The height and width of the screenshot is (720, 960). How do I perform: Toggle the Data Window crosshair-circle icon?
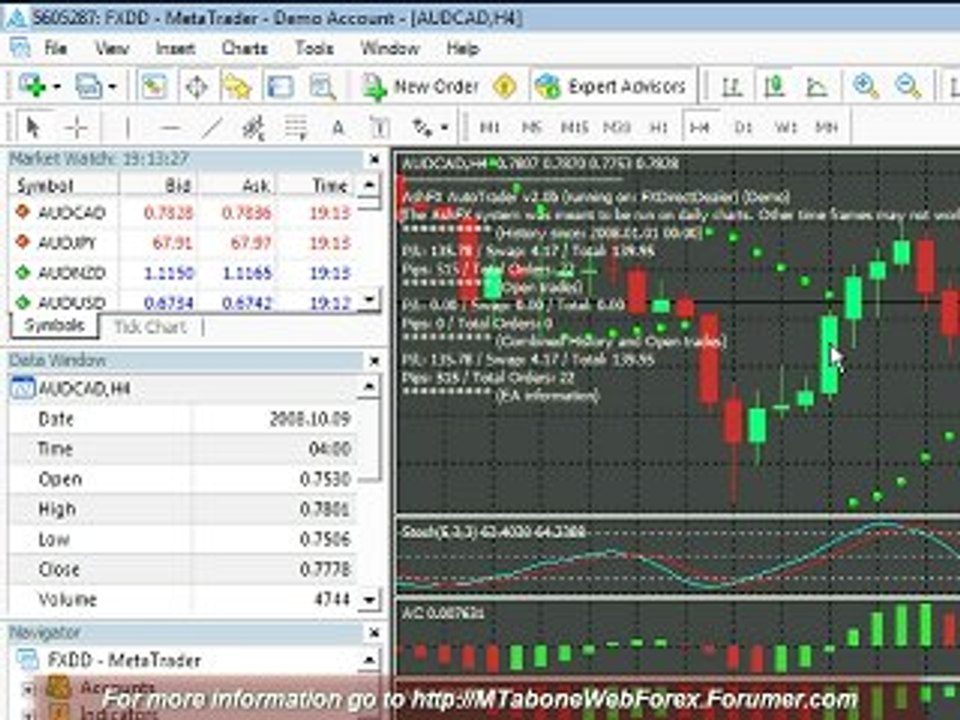197,86
